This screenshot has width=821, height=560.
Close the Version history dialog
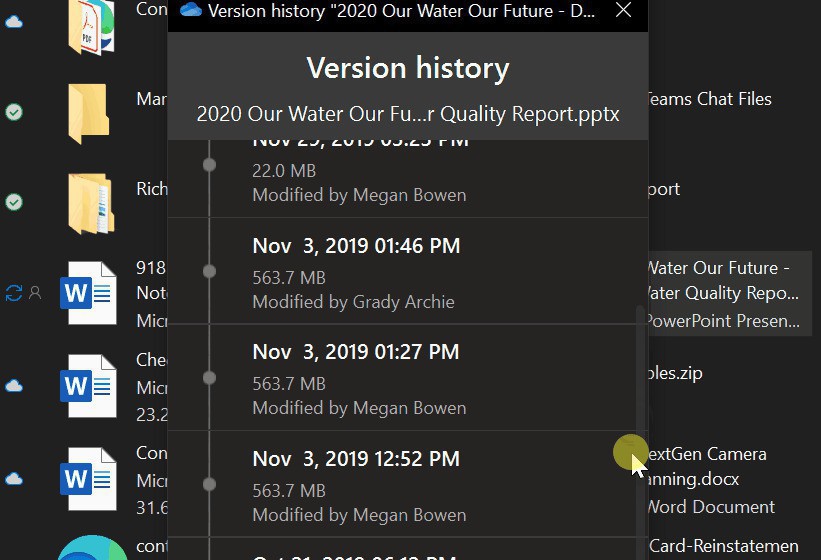click(623, 10)
